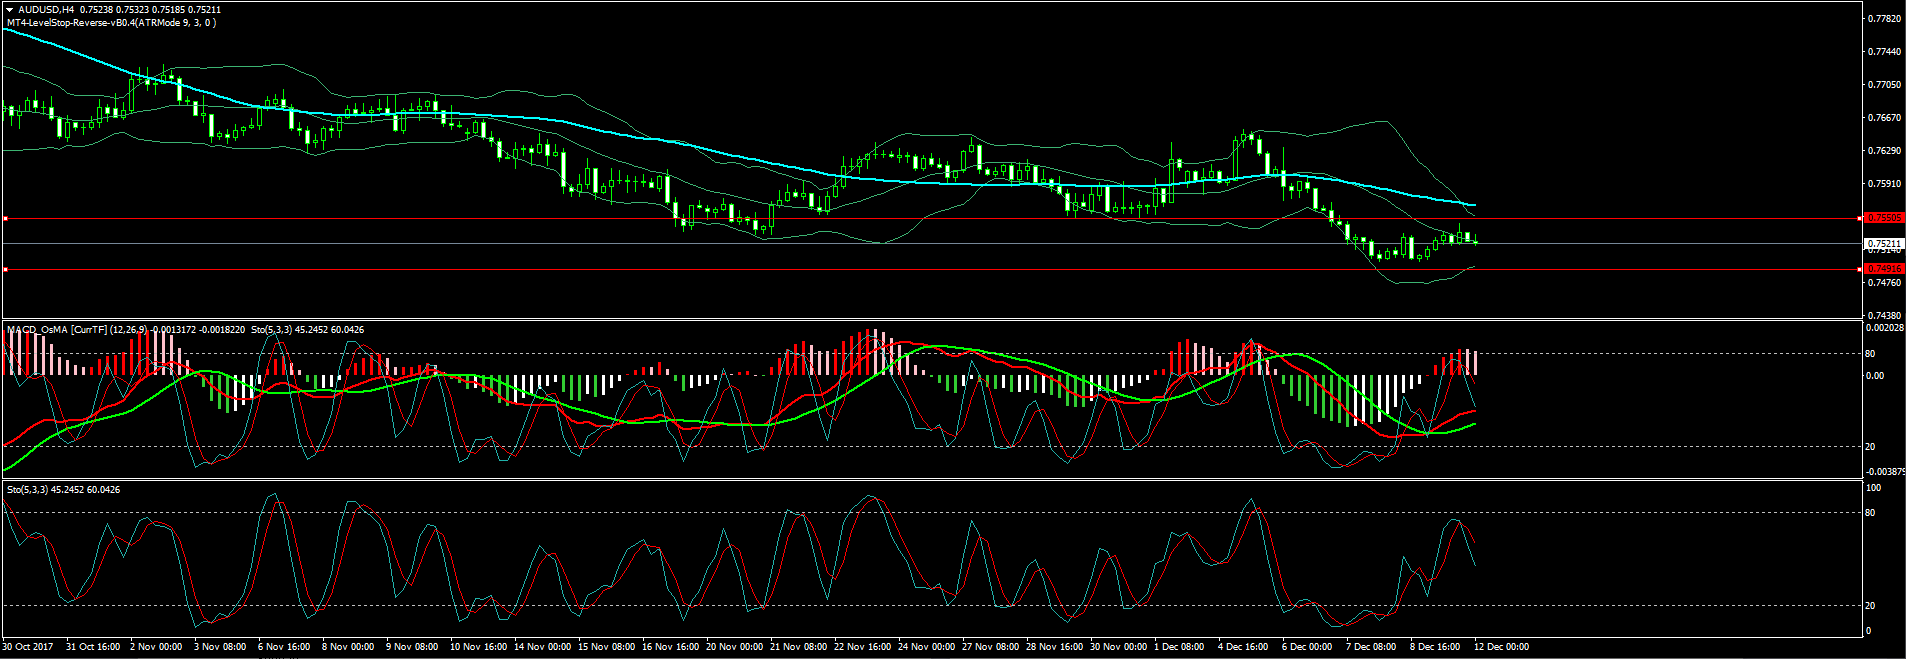Click the -0.003879 MACD scale value
1906x659 pixels.
(x=1885, y=472)
